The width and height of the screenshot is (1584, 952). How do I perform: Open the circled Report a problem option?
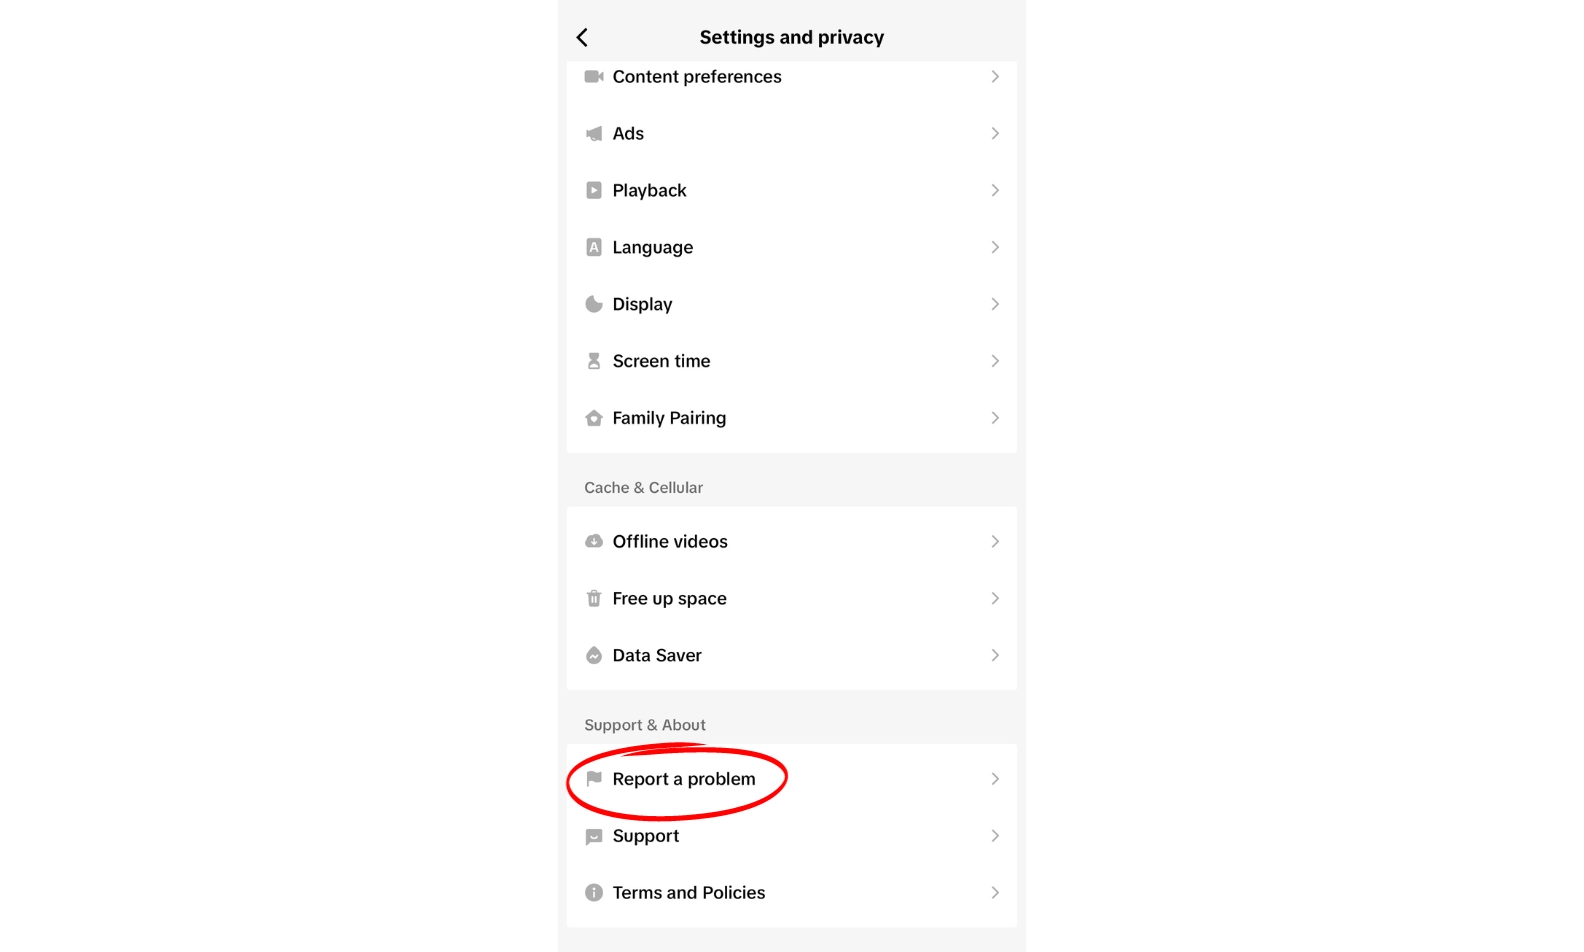683,778
